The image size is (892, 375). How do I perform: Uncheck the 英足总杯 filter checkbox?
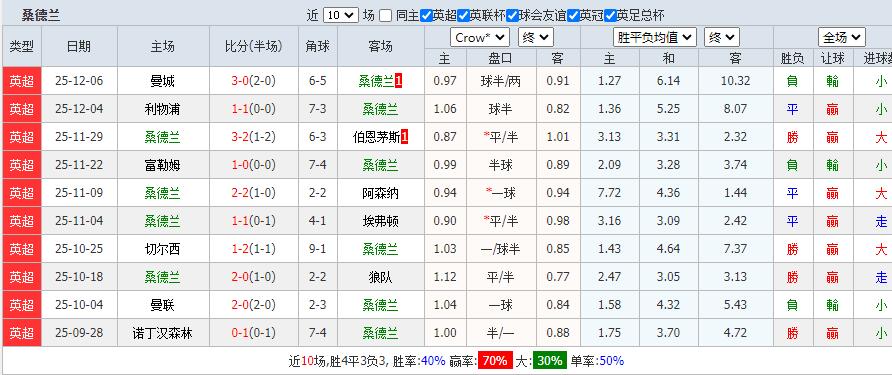pyautogui.click(x=610, y=15)
